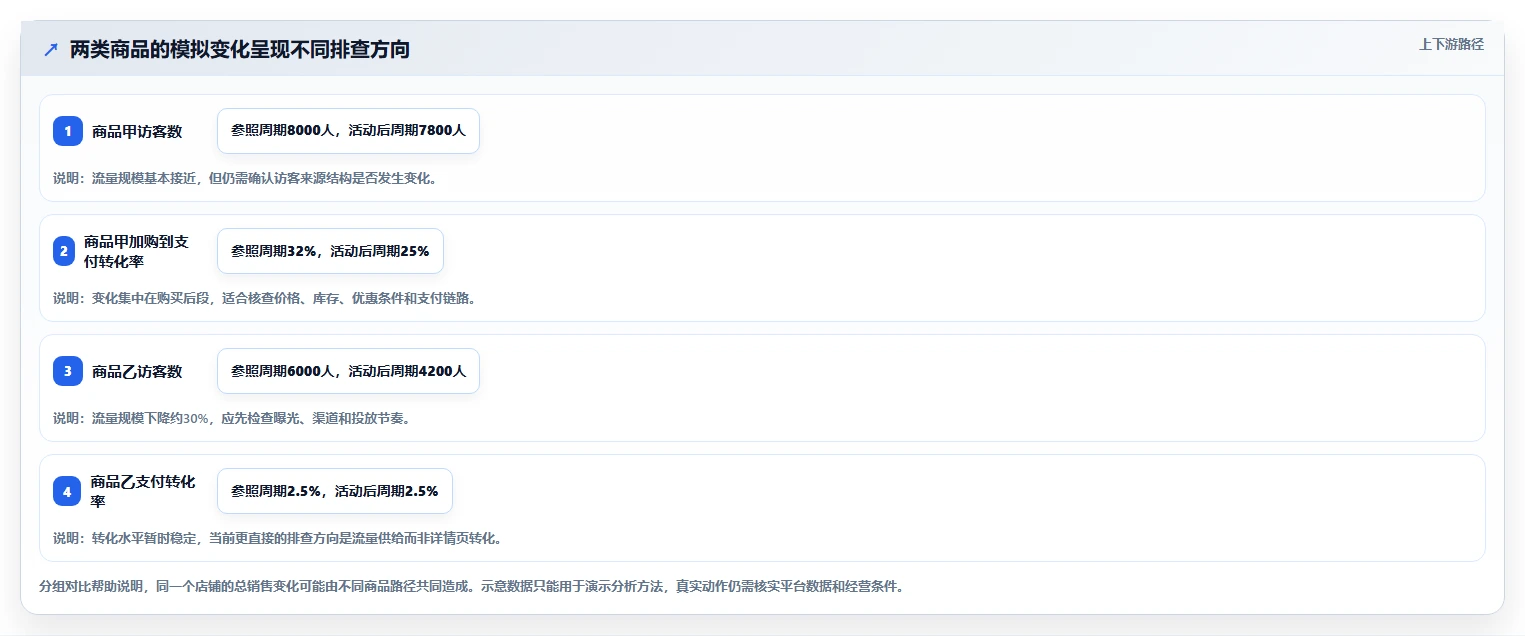This screenshot has width=1525, height=636.
Task: Click the number 3 badge for 商品乙访客数
Action: pos(68,371)
